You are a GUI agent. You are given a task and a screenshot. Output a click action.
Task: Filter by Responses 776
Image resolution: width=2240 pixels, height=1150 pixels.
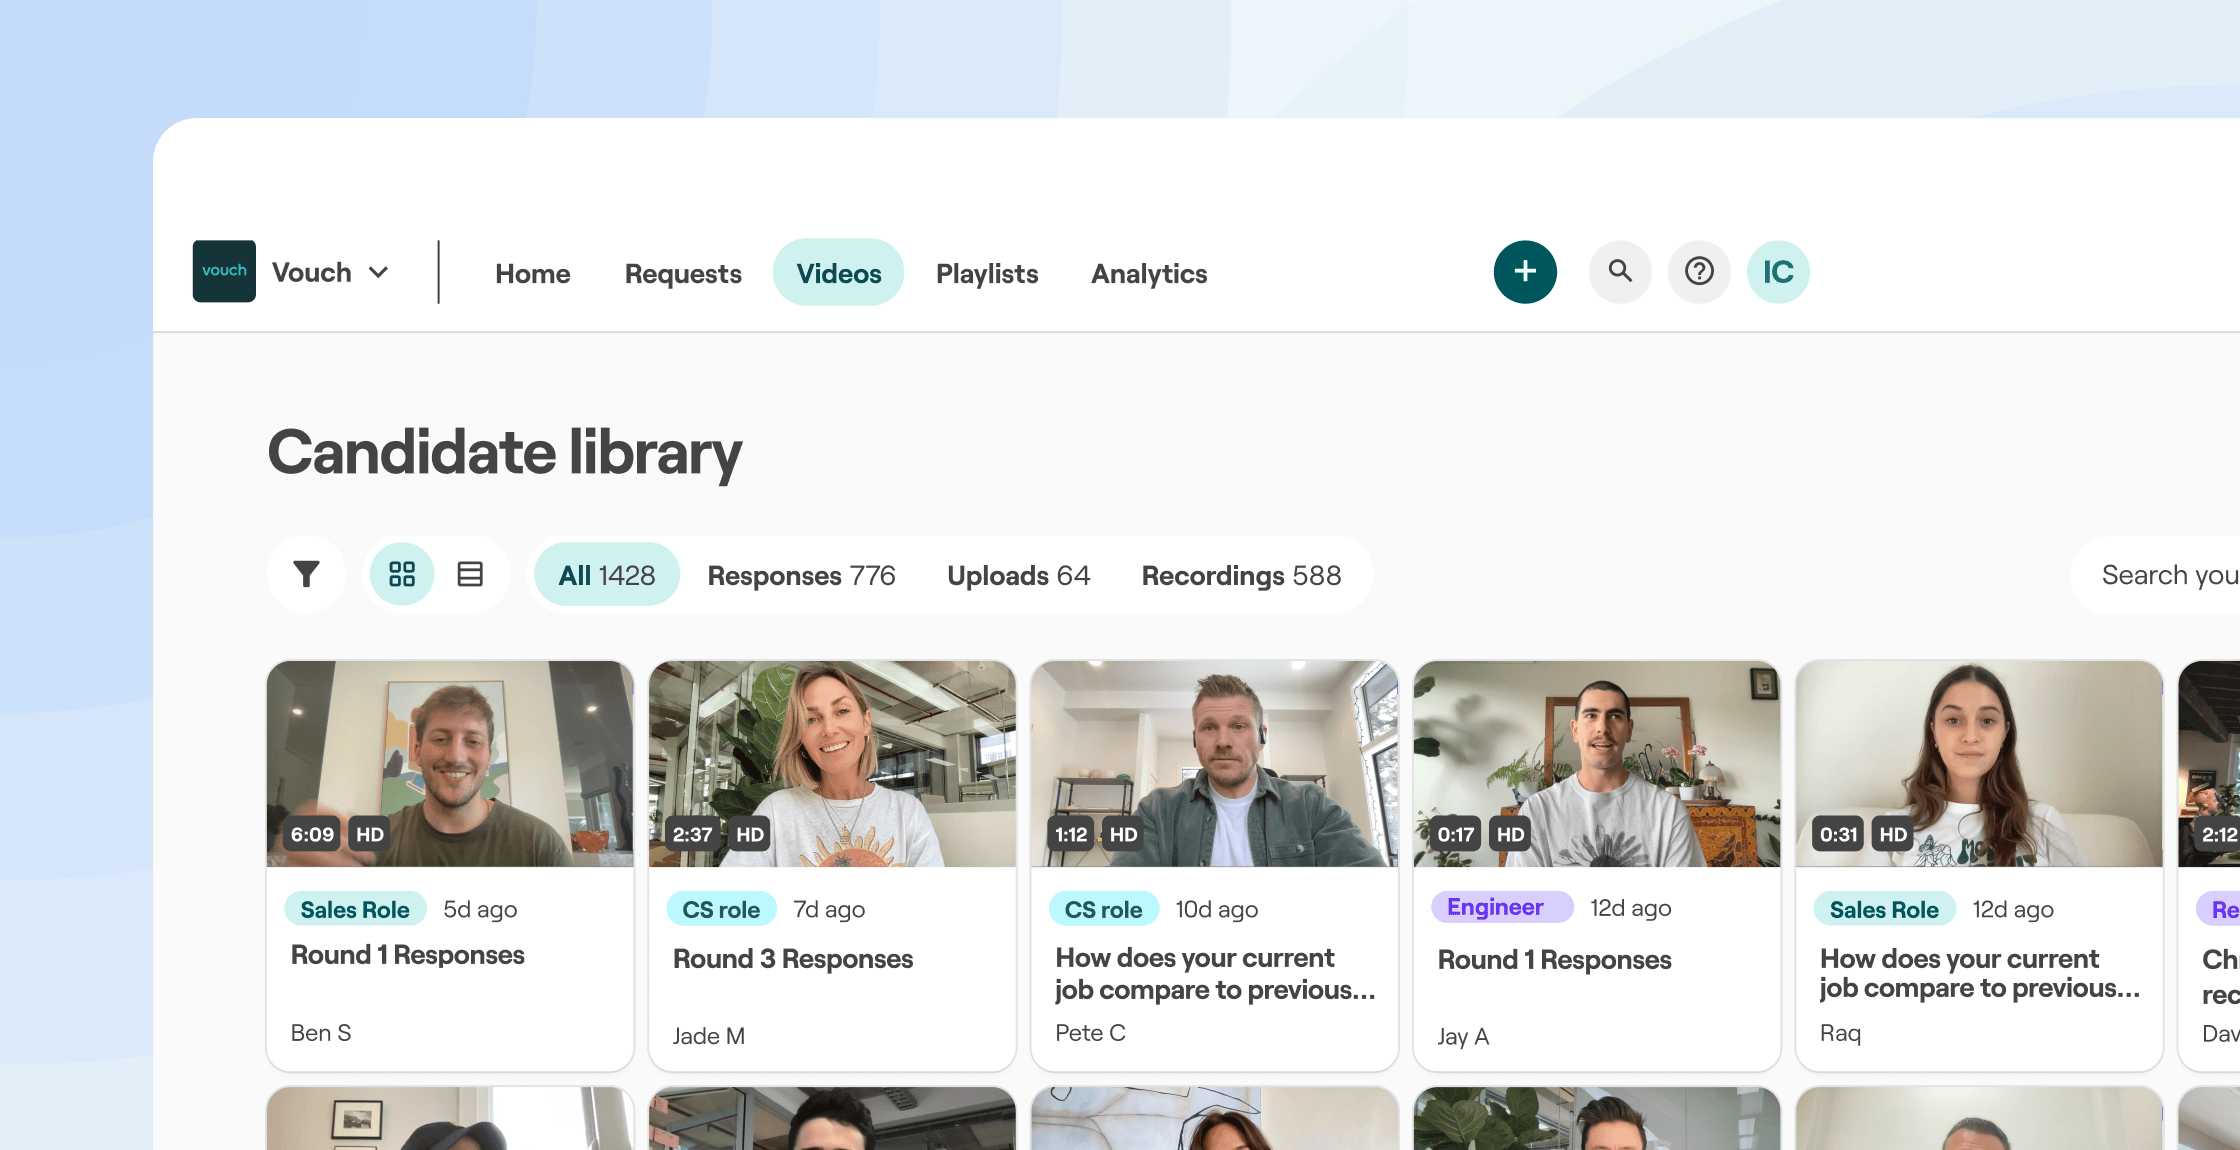(802, 576)
